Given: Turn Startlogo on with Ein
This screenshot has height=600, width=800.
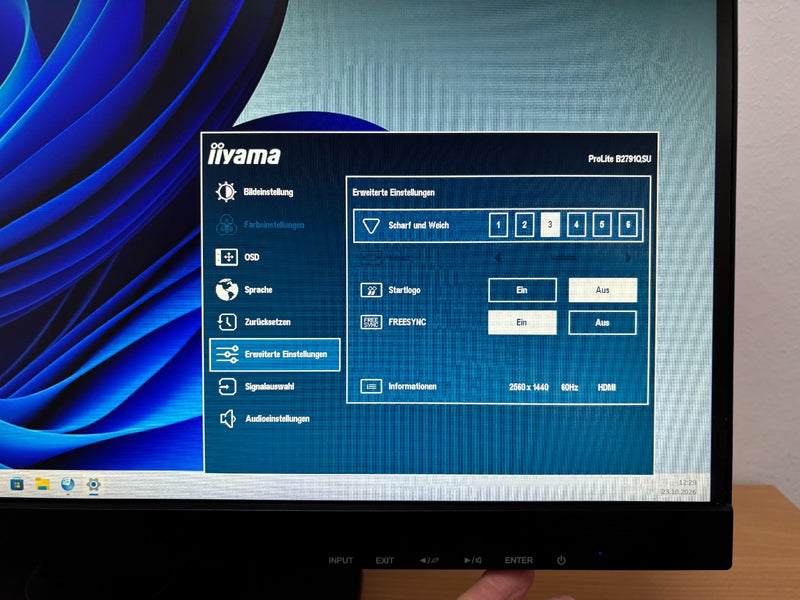Looking at the screenshot, I should pos(522,290).
